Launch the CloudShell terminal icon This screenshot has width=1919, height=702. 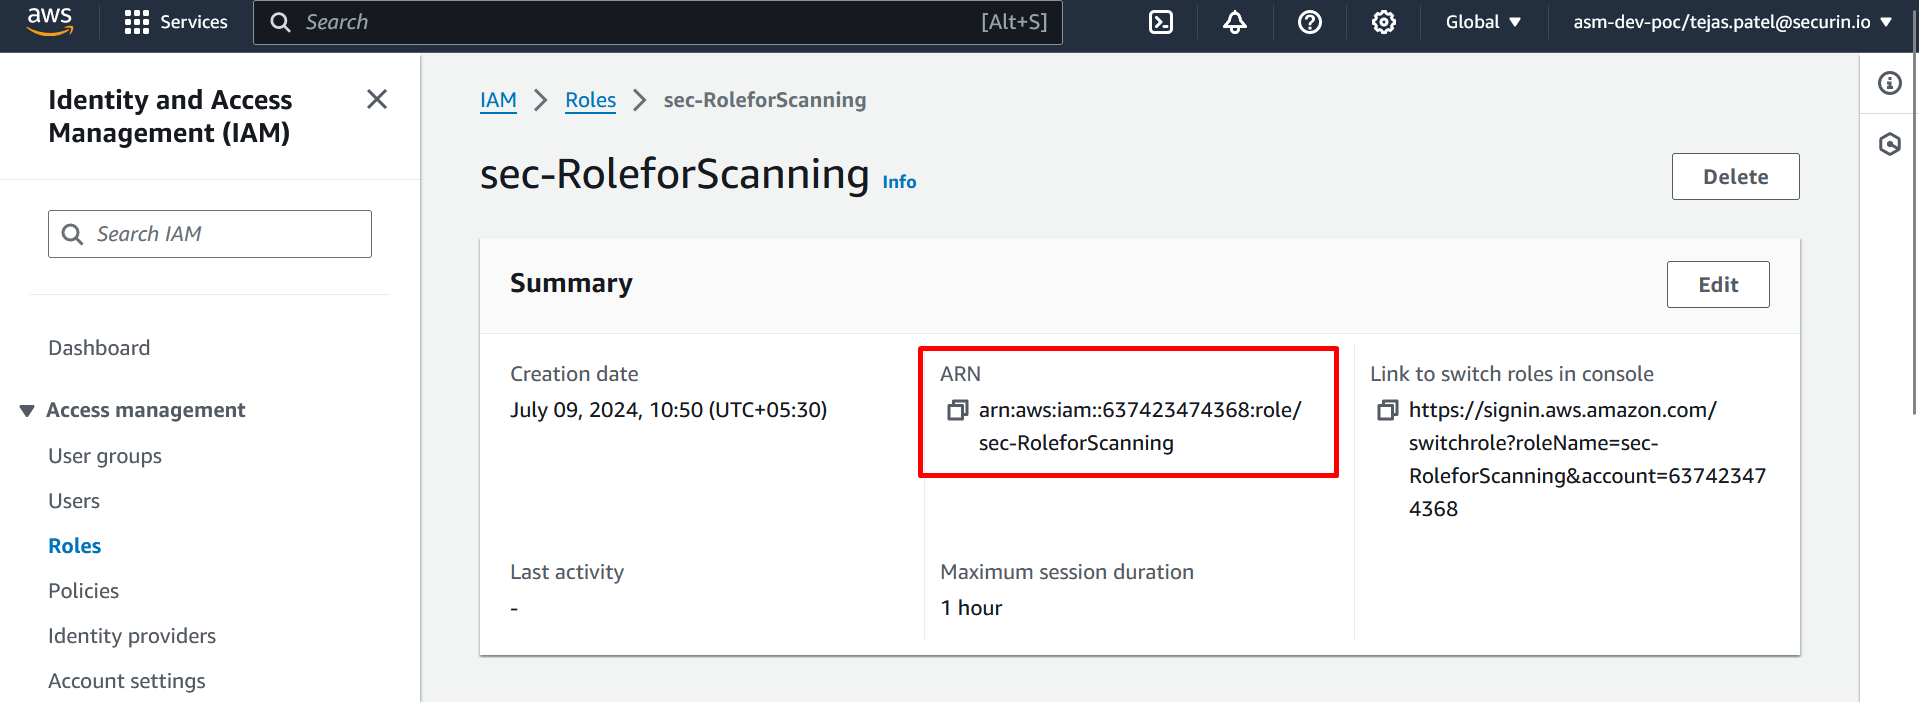(1161, 22)
